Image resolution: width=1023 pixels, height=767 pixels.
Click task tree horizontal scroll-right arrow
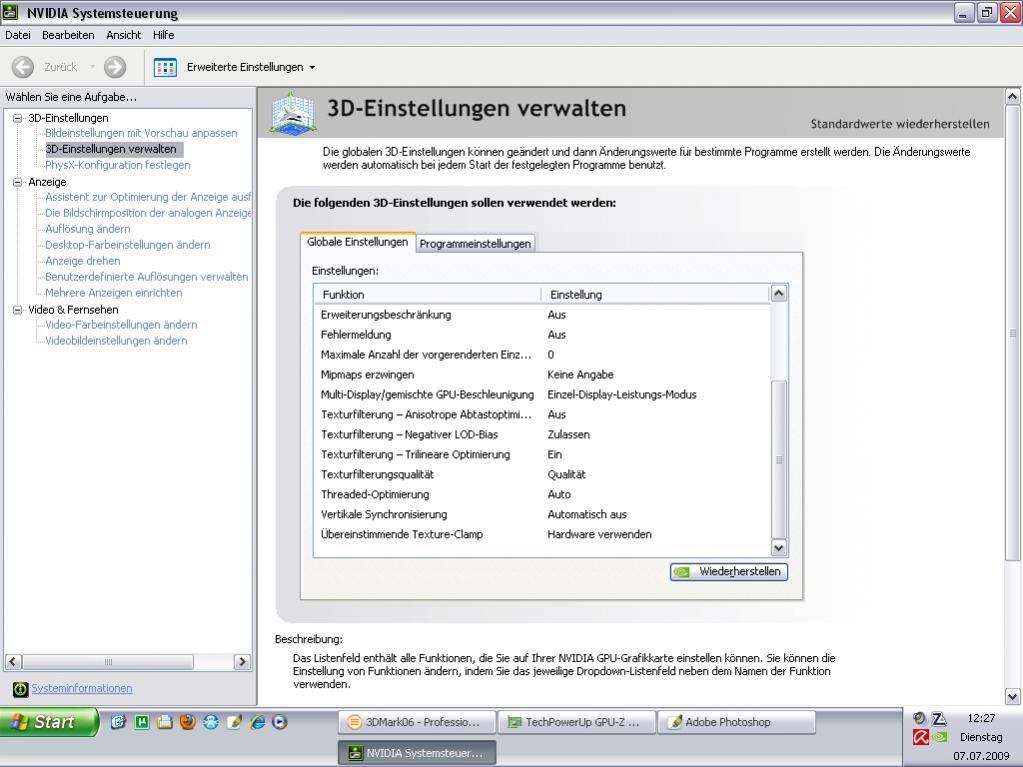(242, 661)
